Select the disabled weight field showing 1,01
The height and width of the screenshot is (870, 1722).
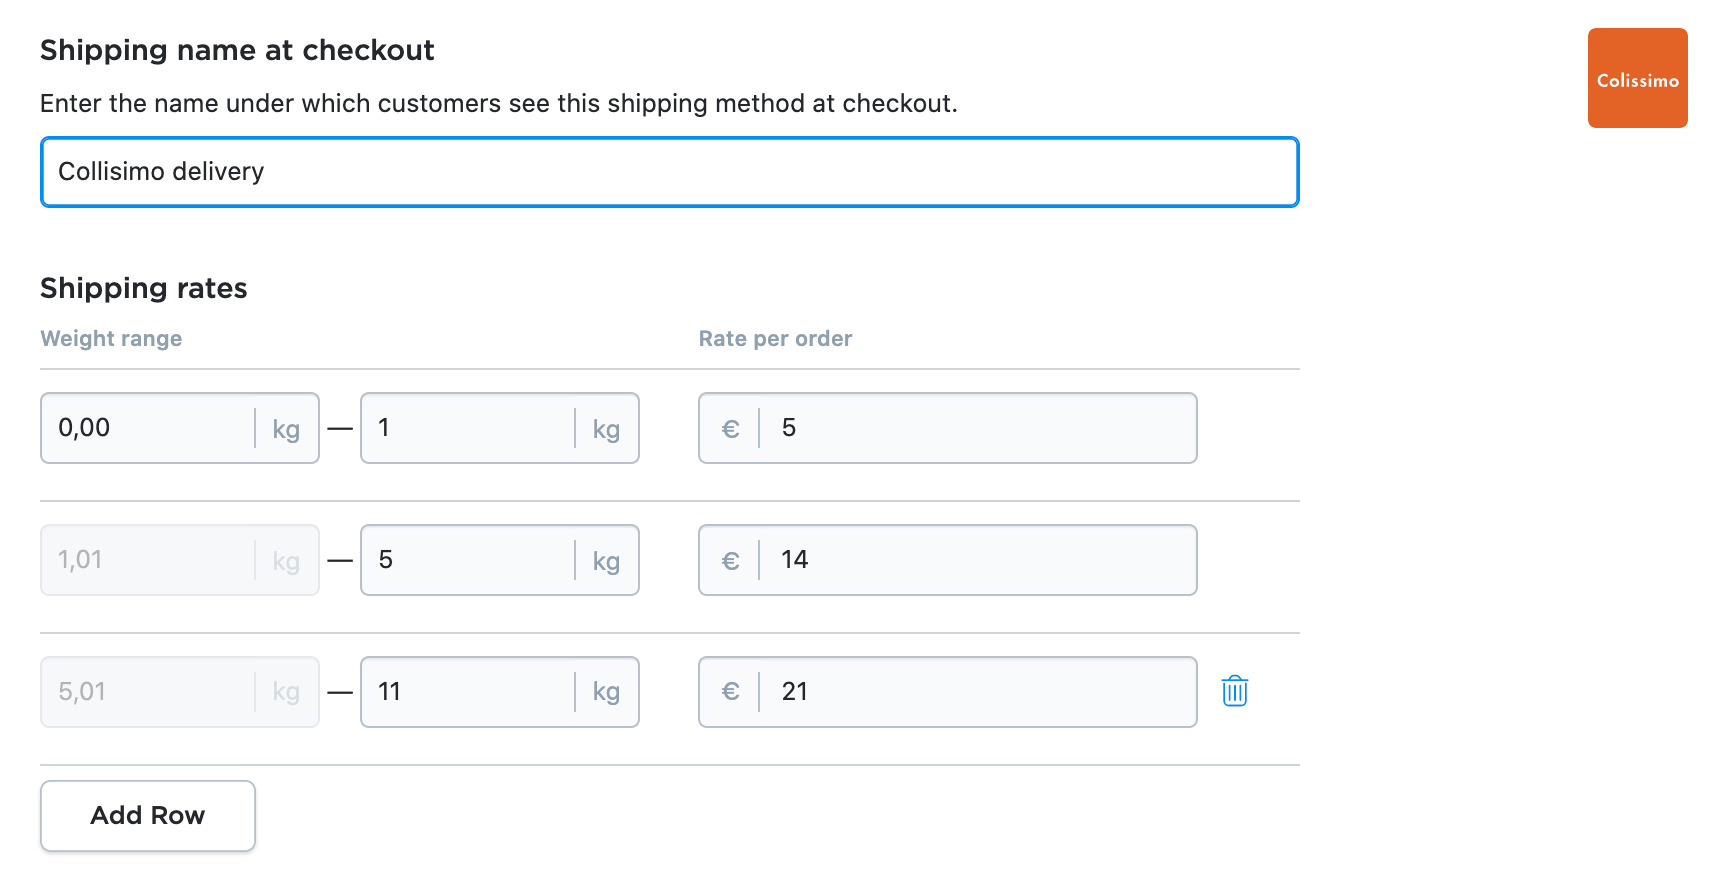150,560
